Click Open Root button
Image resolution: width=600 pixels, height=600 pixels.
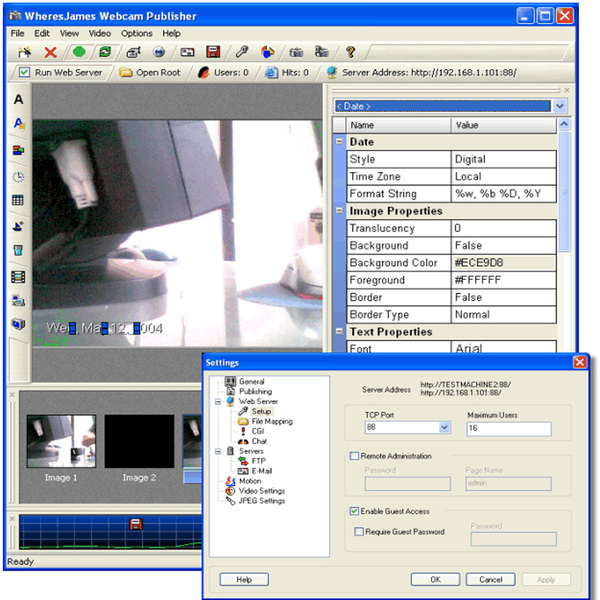tap(150, 72)
